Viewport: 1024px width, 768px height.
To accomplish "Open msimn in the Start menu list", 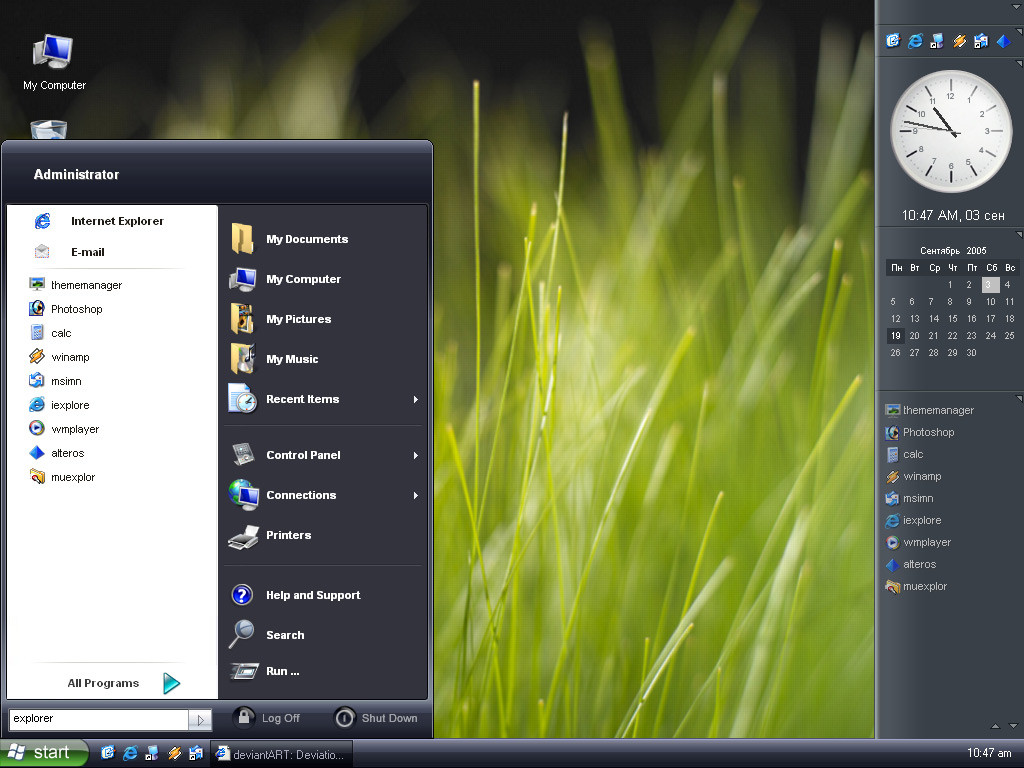I will (56, 381).
